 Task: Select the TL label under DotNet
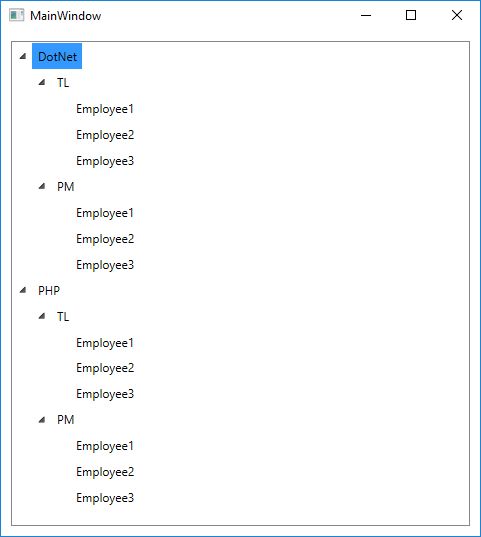click(x=63, y=83)
